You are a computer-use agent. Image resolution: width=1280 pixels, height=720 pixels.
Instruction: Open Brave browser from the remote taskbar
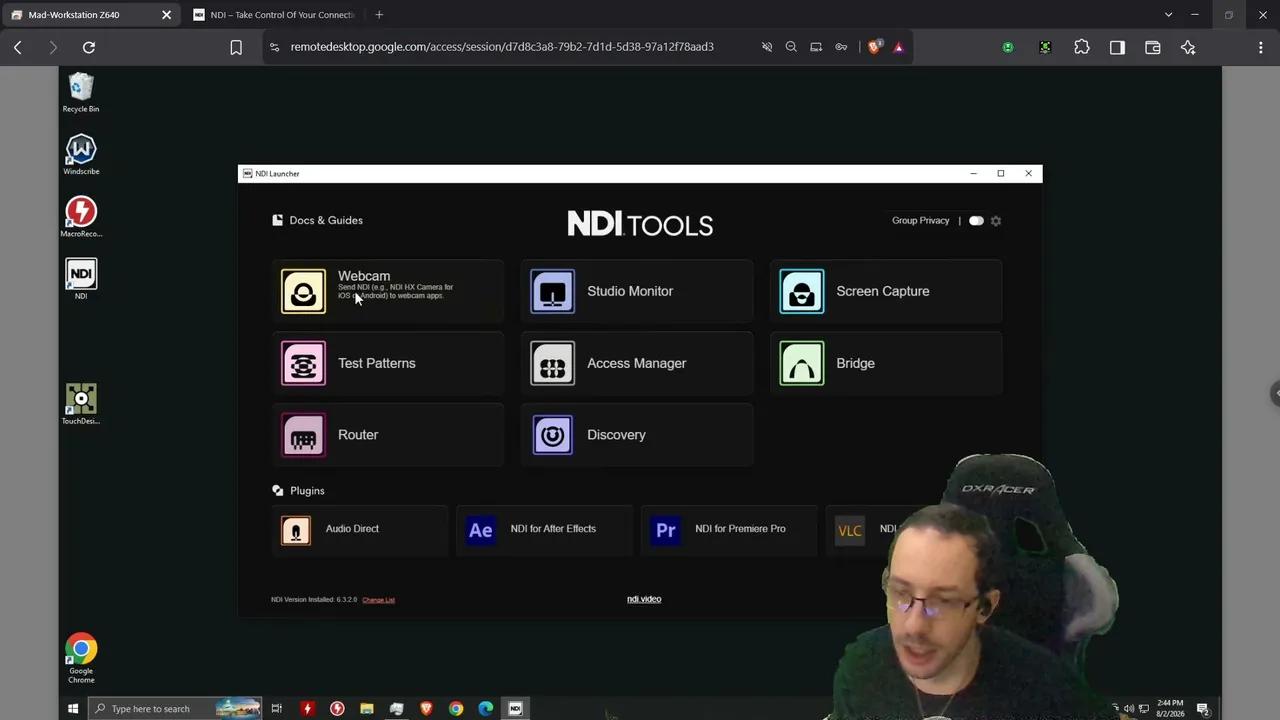426,709
